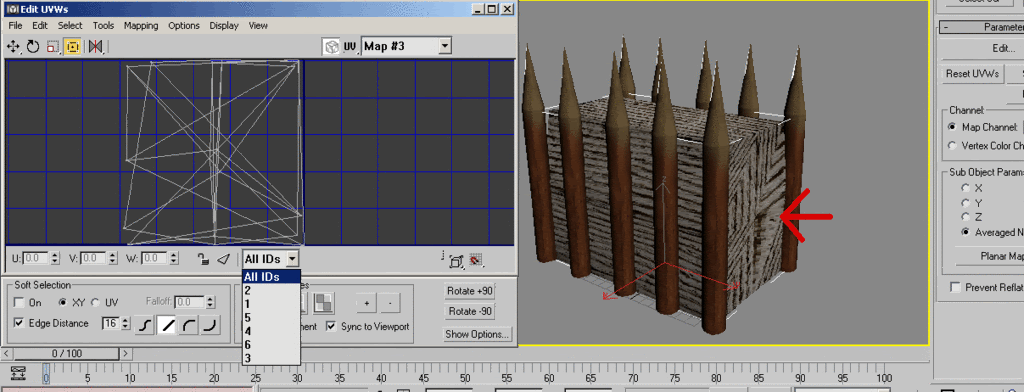Open the Select menu
Image resolution: width=1024 pixels, height=392 pixels.
[70, 25]
